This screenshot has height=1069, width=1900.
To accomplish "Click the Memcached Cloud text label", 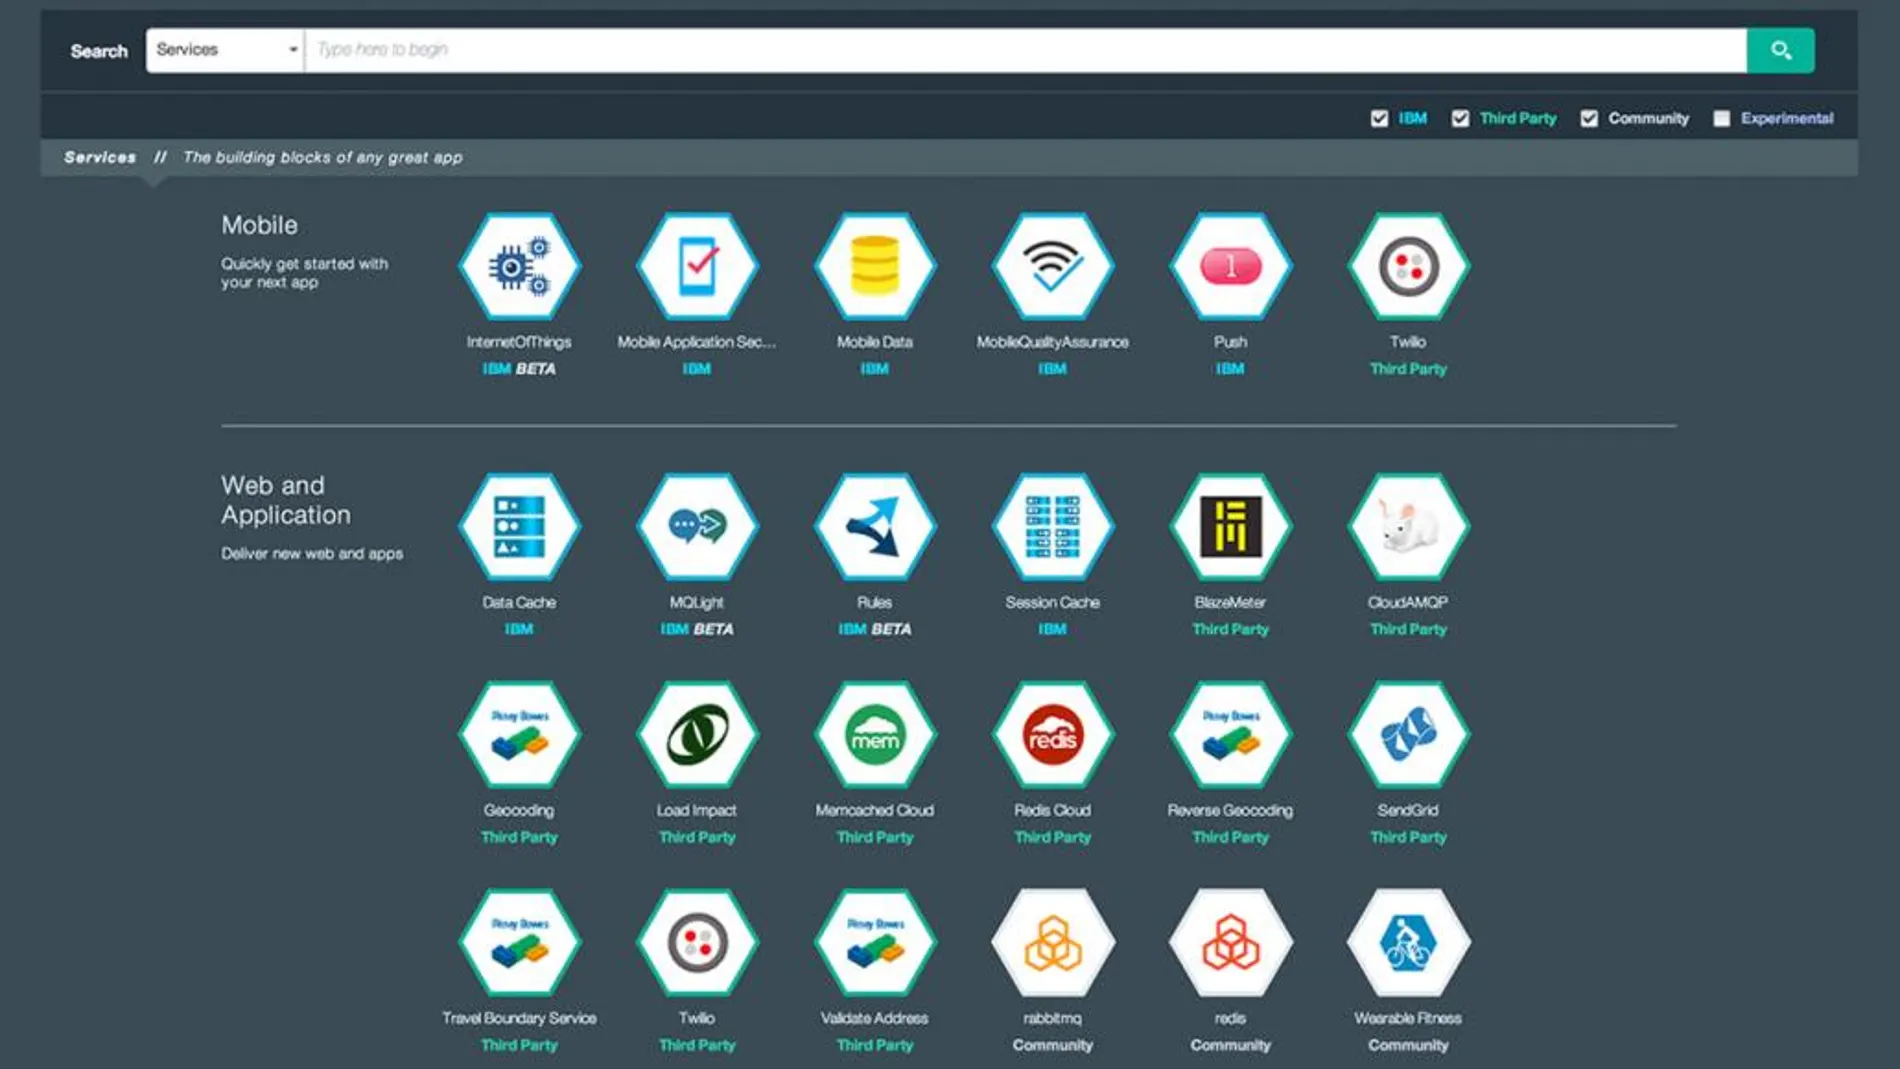I will pyautogui.click(x=875, y=810).
